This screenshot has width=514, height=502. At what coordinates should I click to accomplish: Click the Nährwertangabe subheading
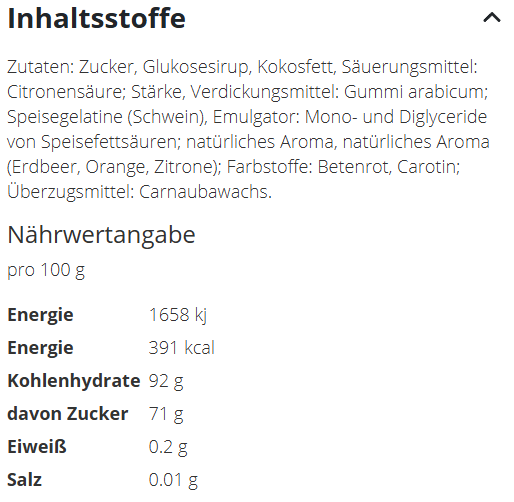pyautogui.click(x=101, y=235)
